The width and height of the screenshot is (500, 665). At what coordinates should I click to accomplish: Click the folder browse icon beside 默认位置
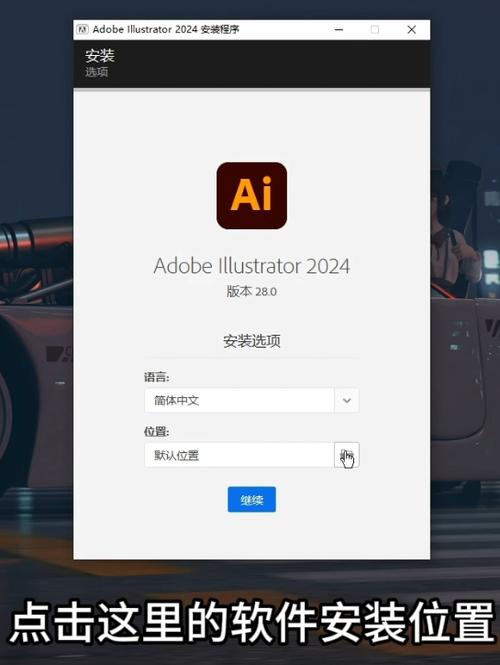(x=347, y=455)
